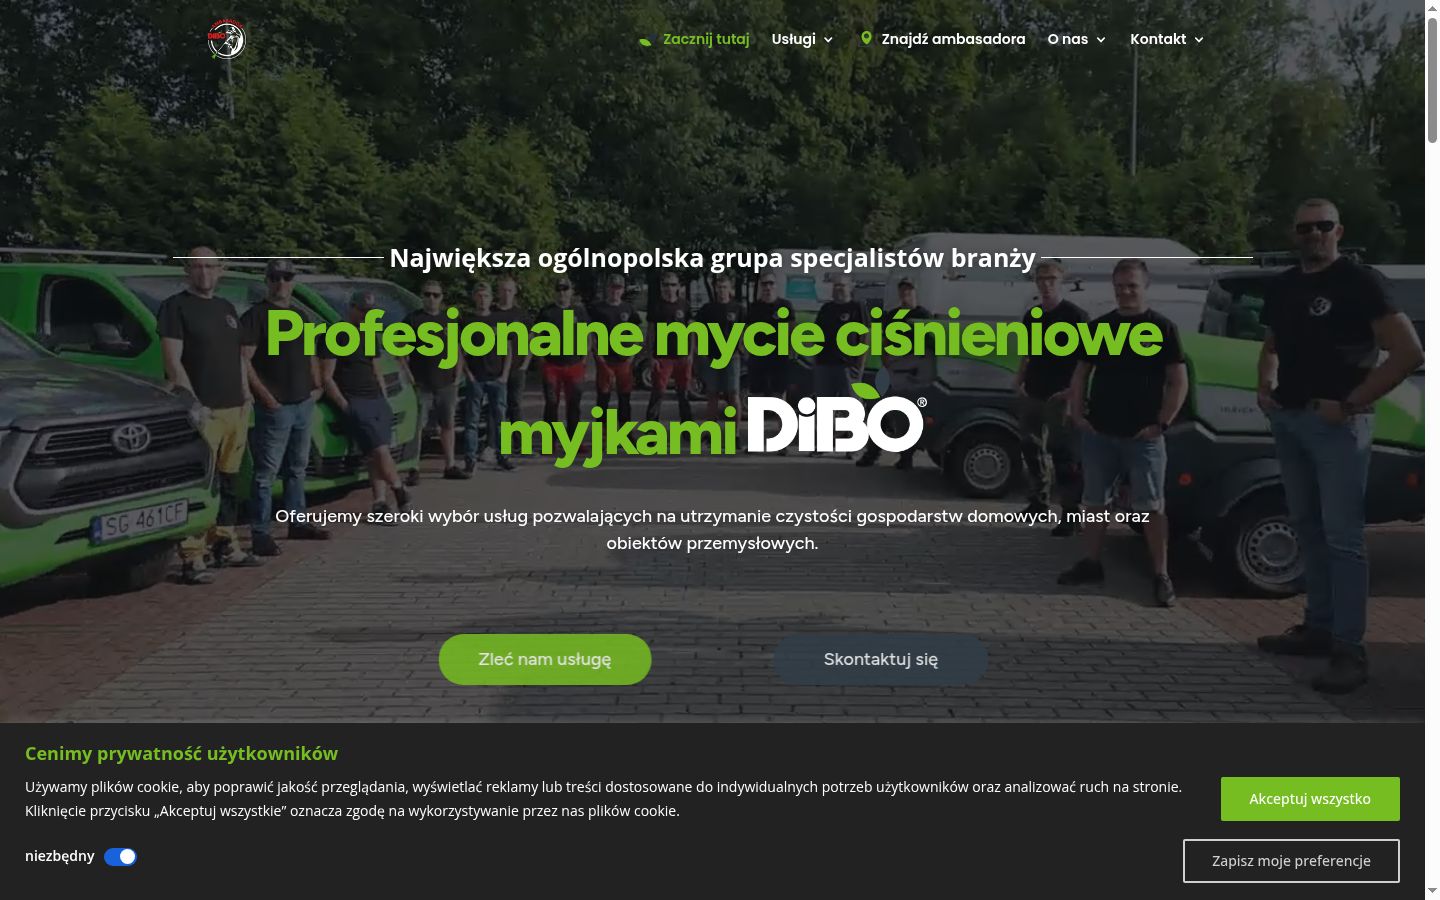Open the Zacznij tutaj menu link
Image resolution: width=1440 pixels, height=900 pixels.
[x=706, y=39]
